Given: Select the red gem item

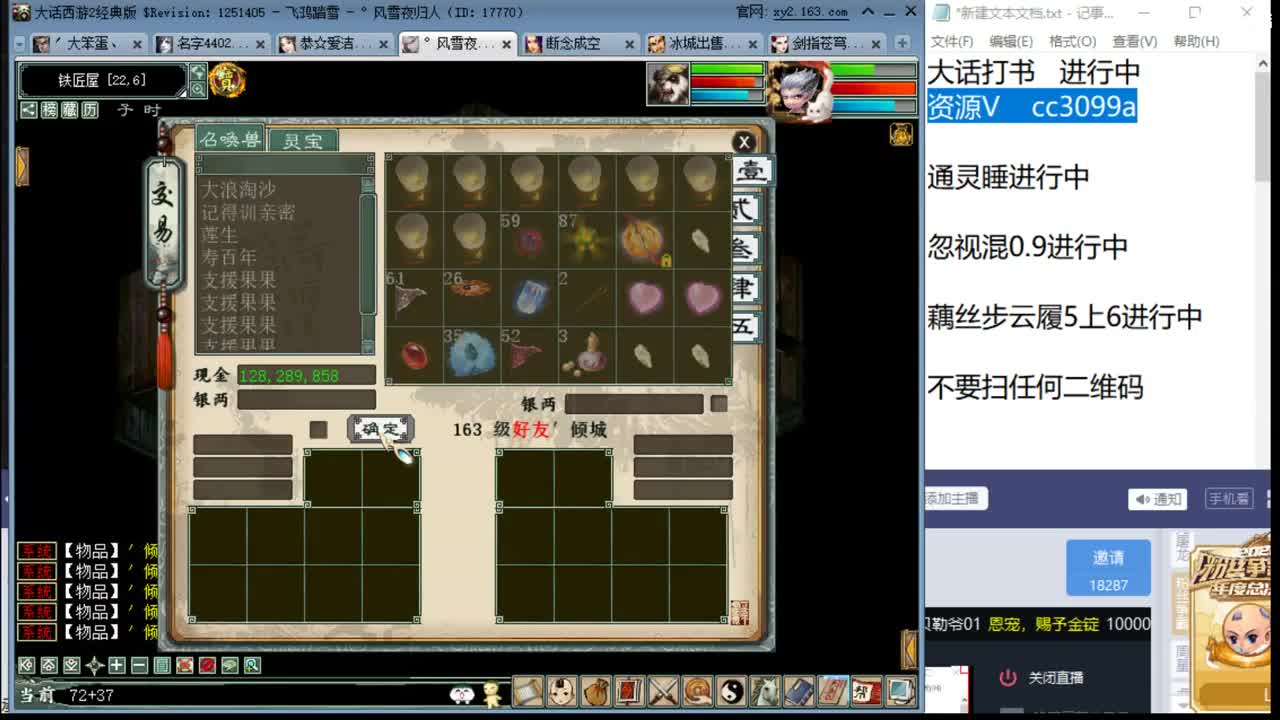Looking at the screenshot, I should coord(413,355).
